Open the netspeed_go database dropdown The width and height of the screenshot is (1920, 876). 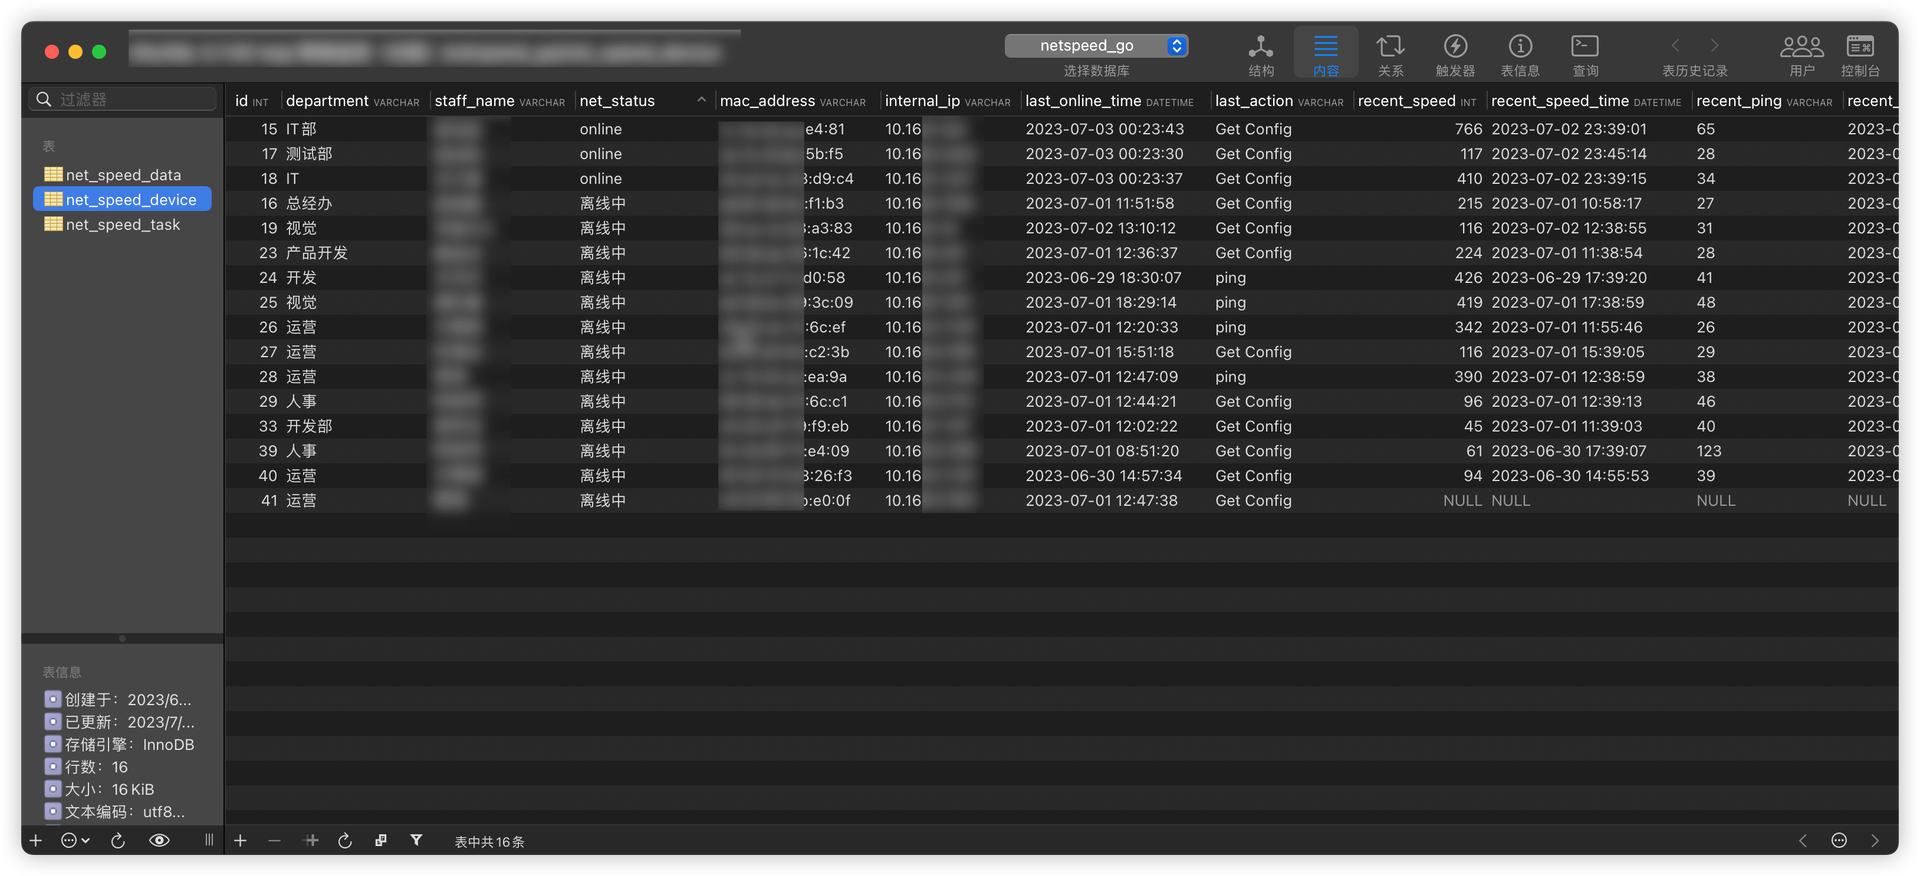point(1096,46)
